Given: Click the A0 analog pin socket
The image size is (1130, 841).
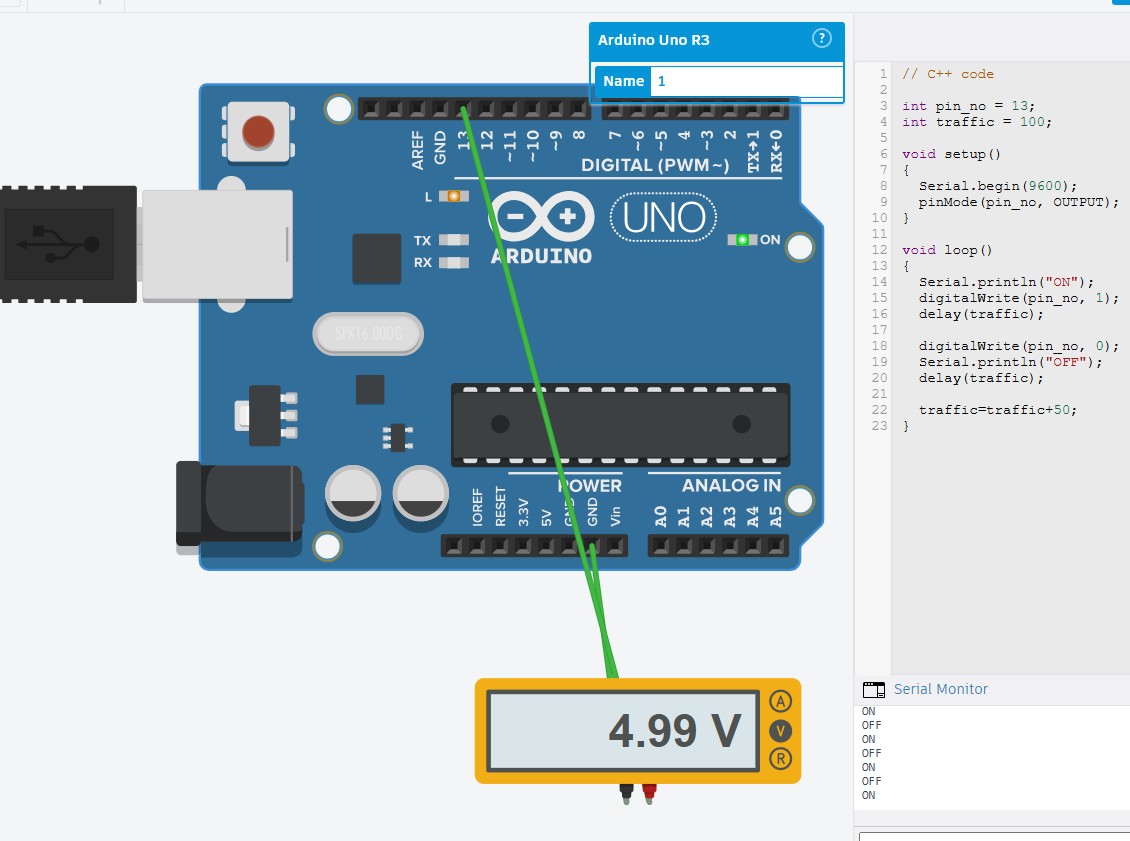Looking at the screenshot, I should coord(660,546).
